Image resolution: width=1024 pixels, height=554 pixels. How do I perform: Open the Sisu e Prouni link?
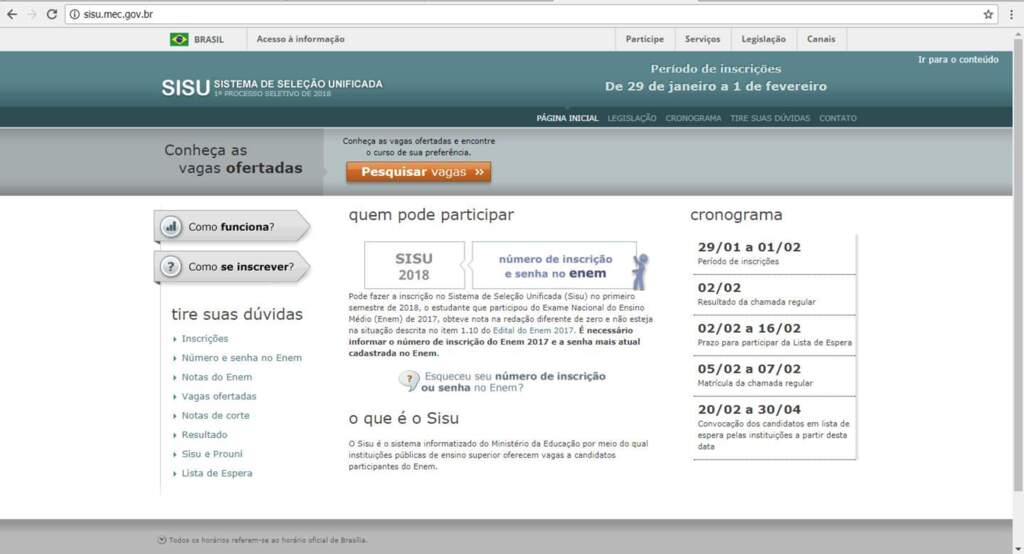tap(212, 453)
